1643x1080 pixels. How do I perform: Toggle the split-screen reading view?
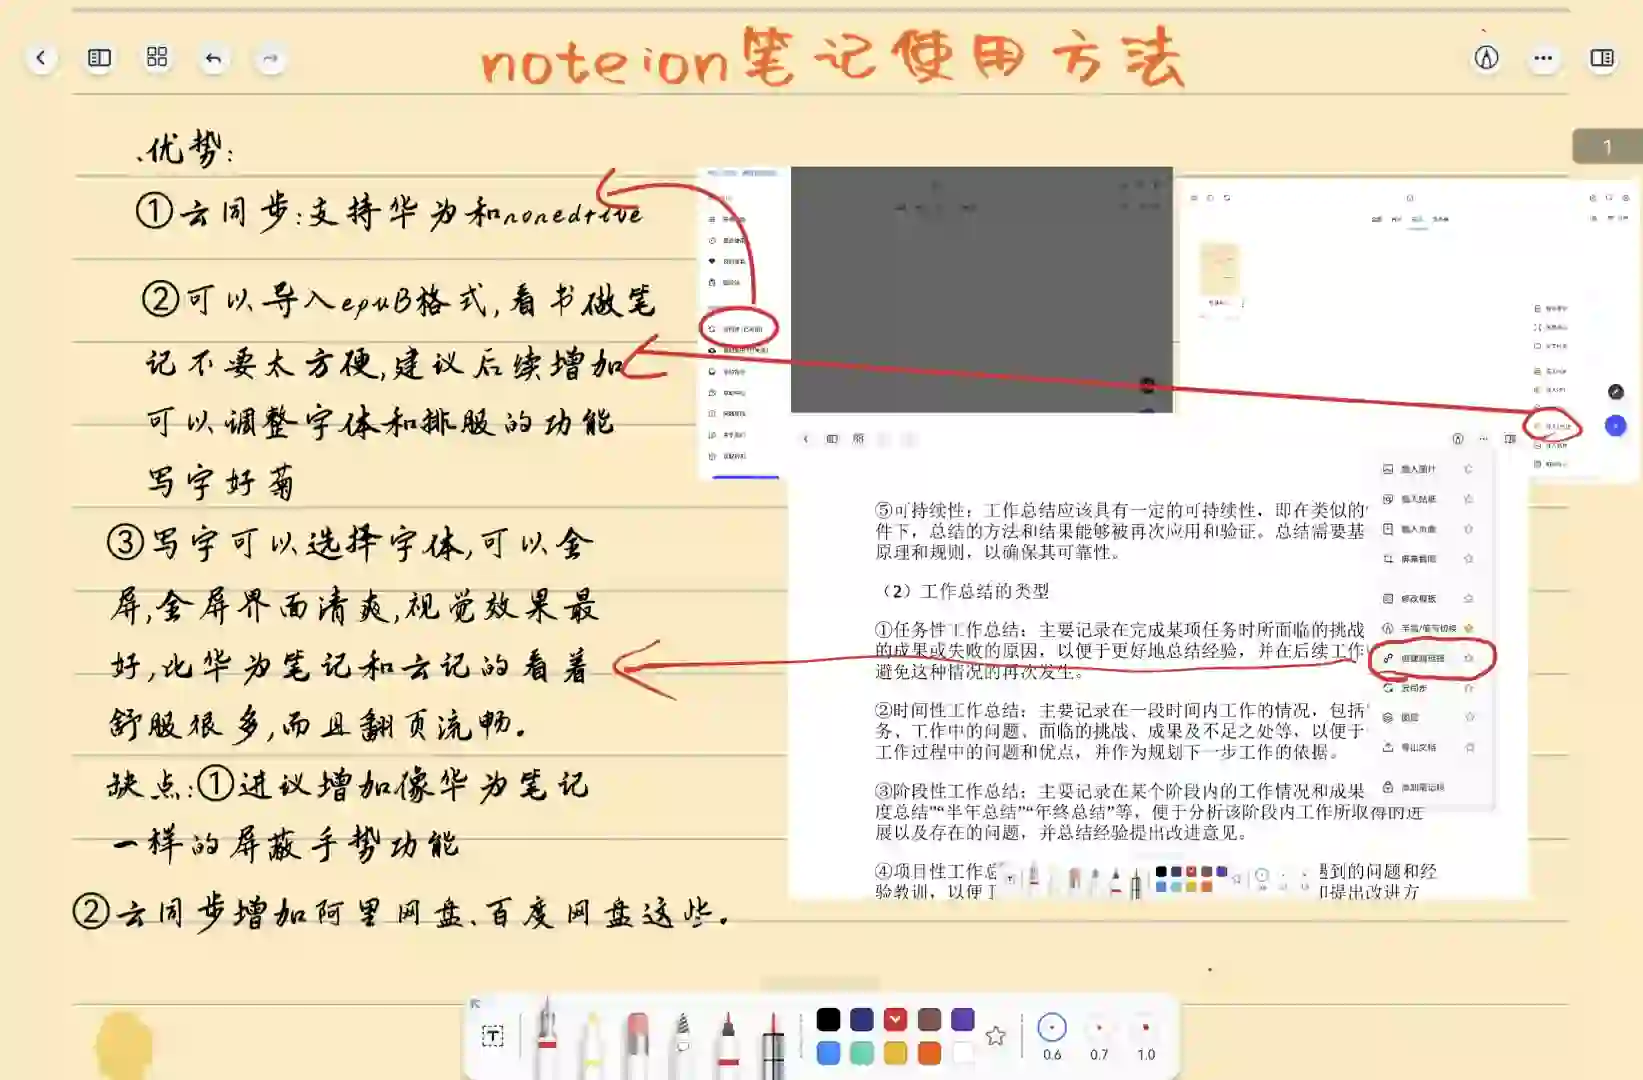tap(1602, 59)
